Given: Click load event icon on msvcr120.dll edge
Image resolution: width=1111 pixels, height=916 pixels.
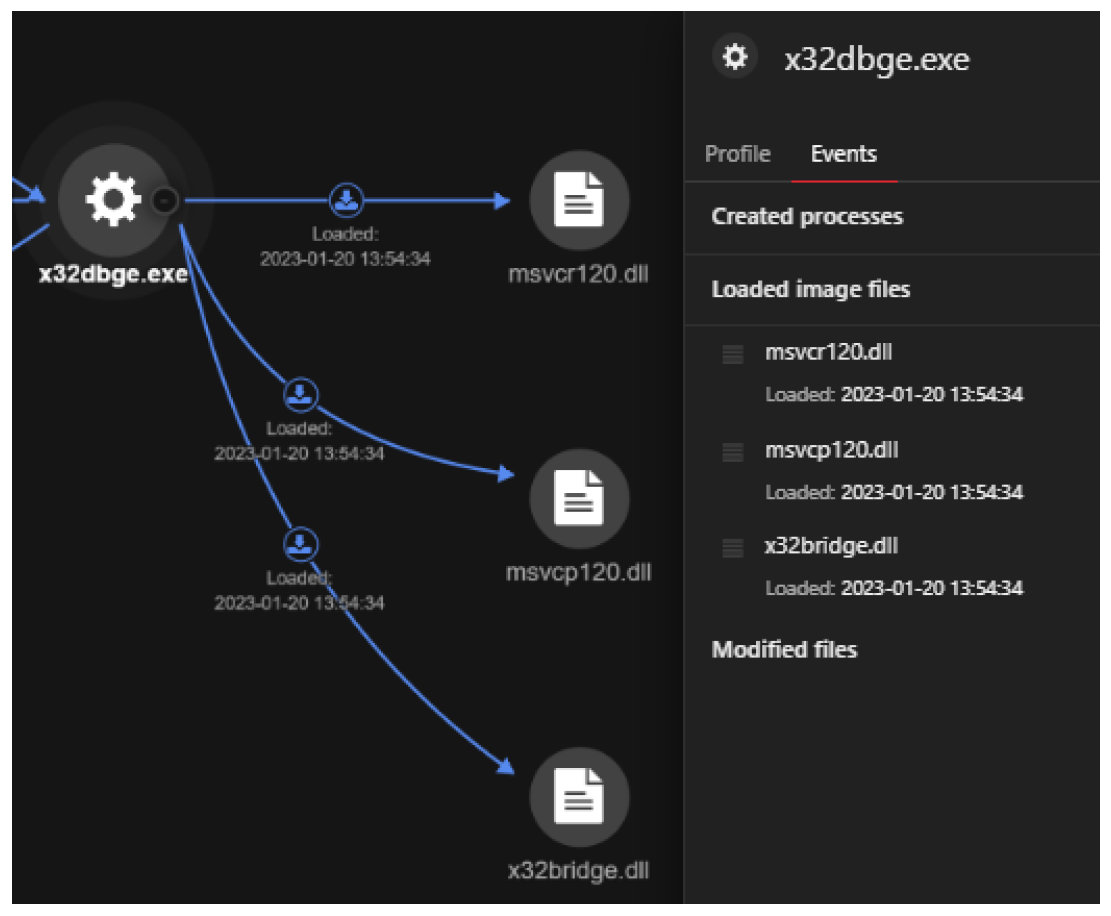Looking at the screenshot, I should tap(346, 200).
